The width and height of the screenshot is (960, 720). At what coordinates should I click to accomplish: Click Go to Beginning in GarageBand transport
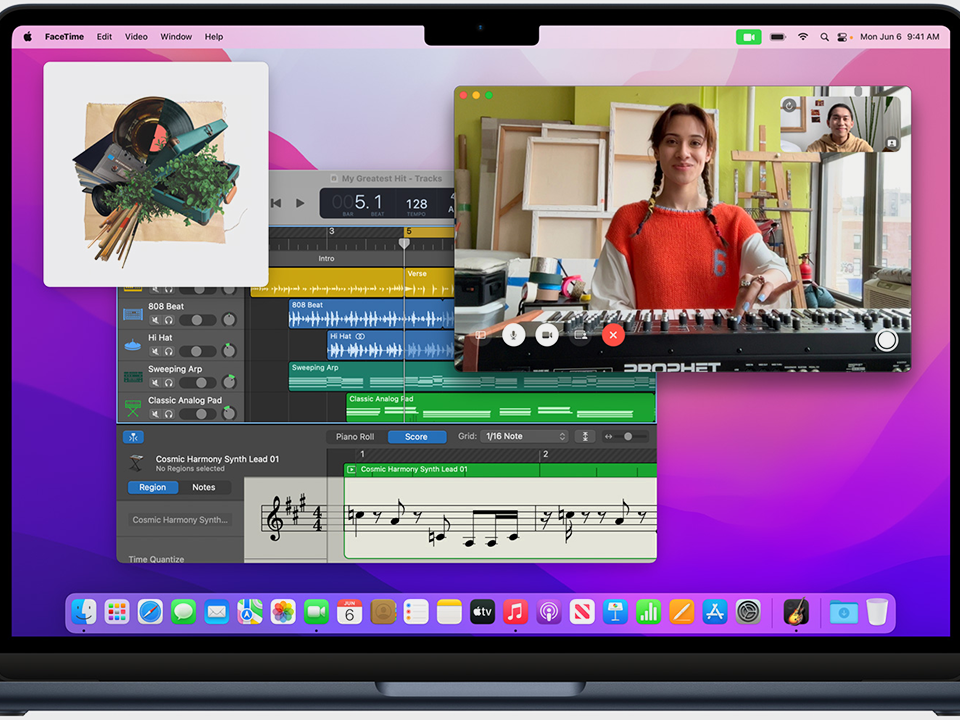point(276,203)
